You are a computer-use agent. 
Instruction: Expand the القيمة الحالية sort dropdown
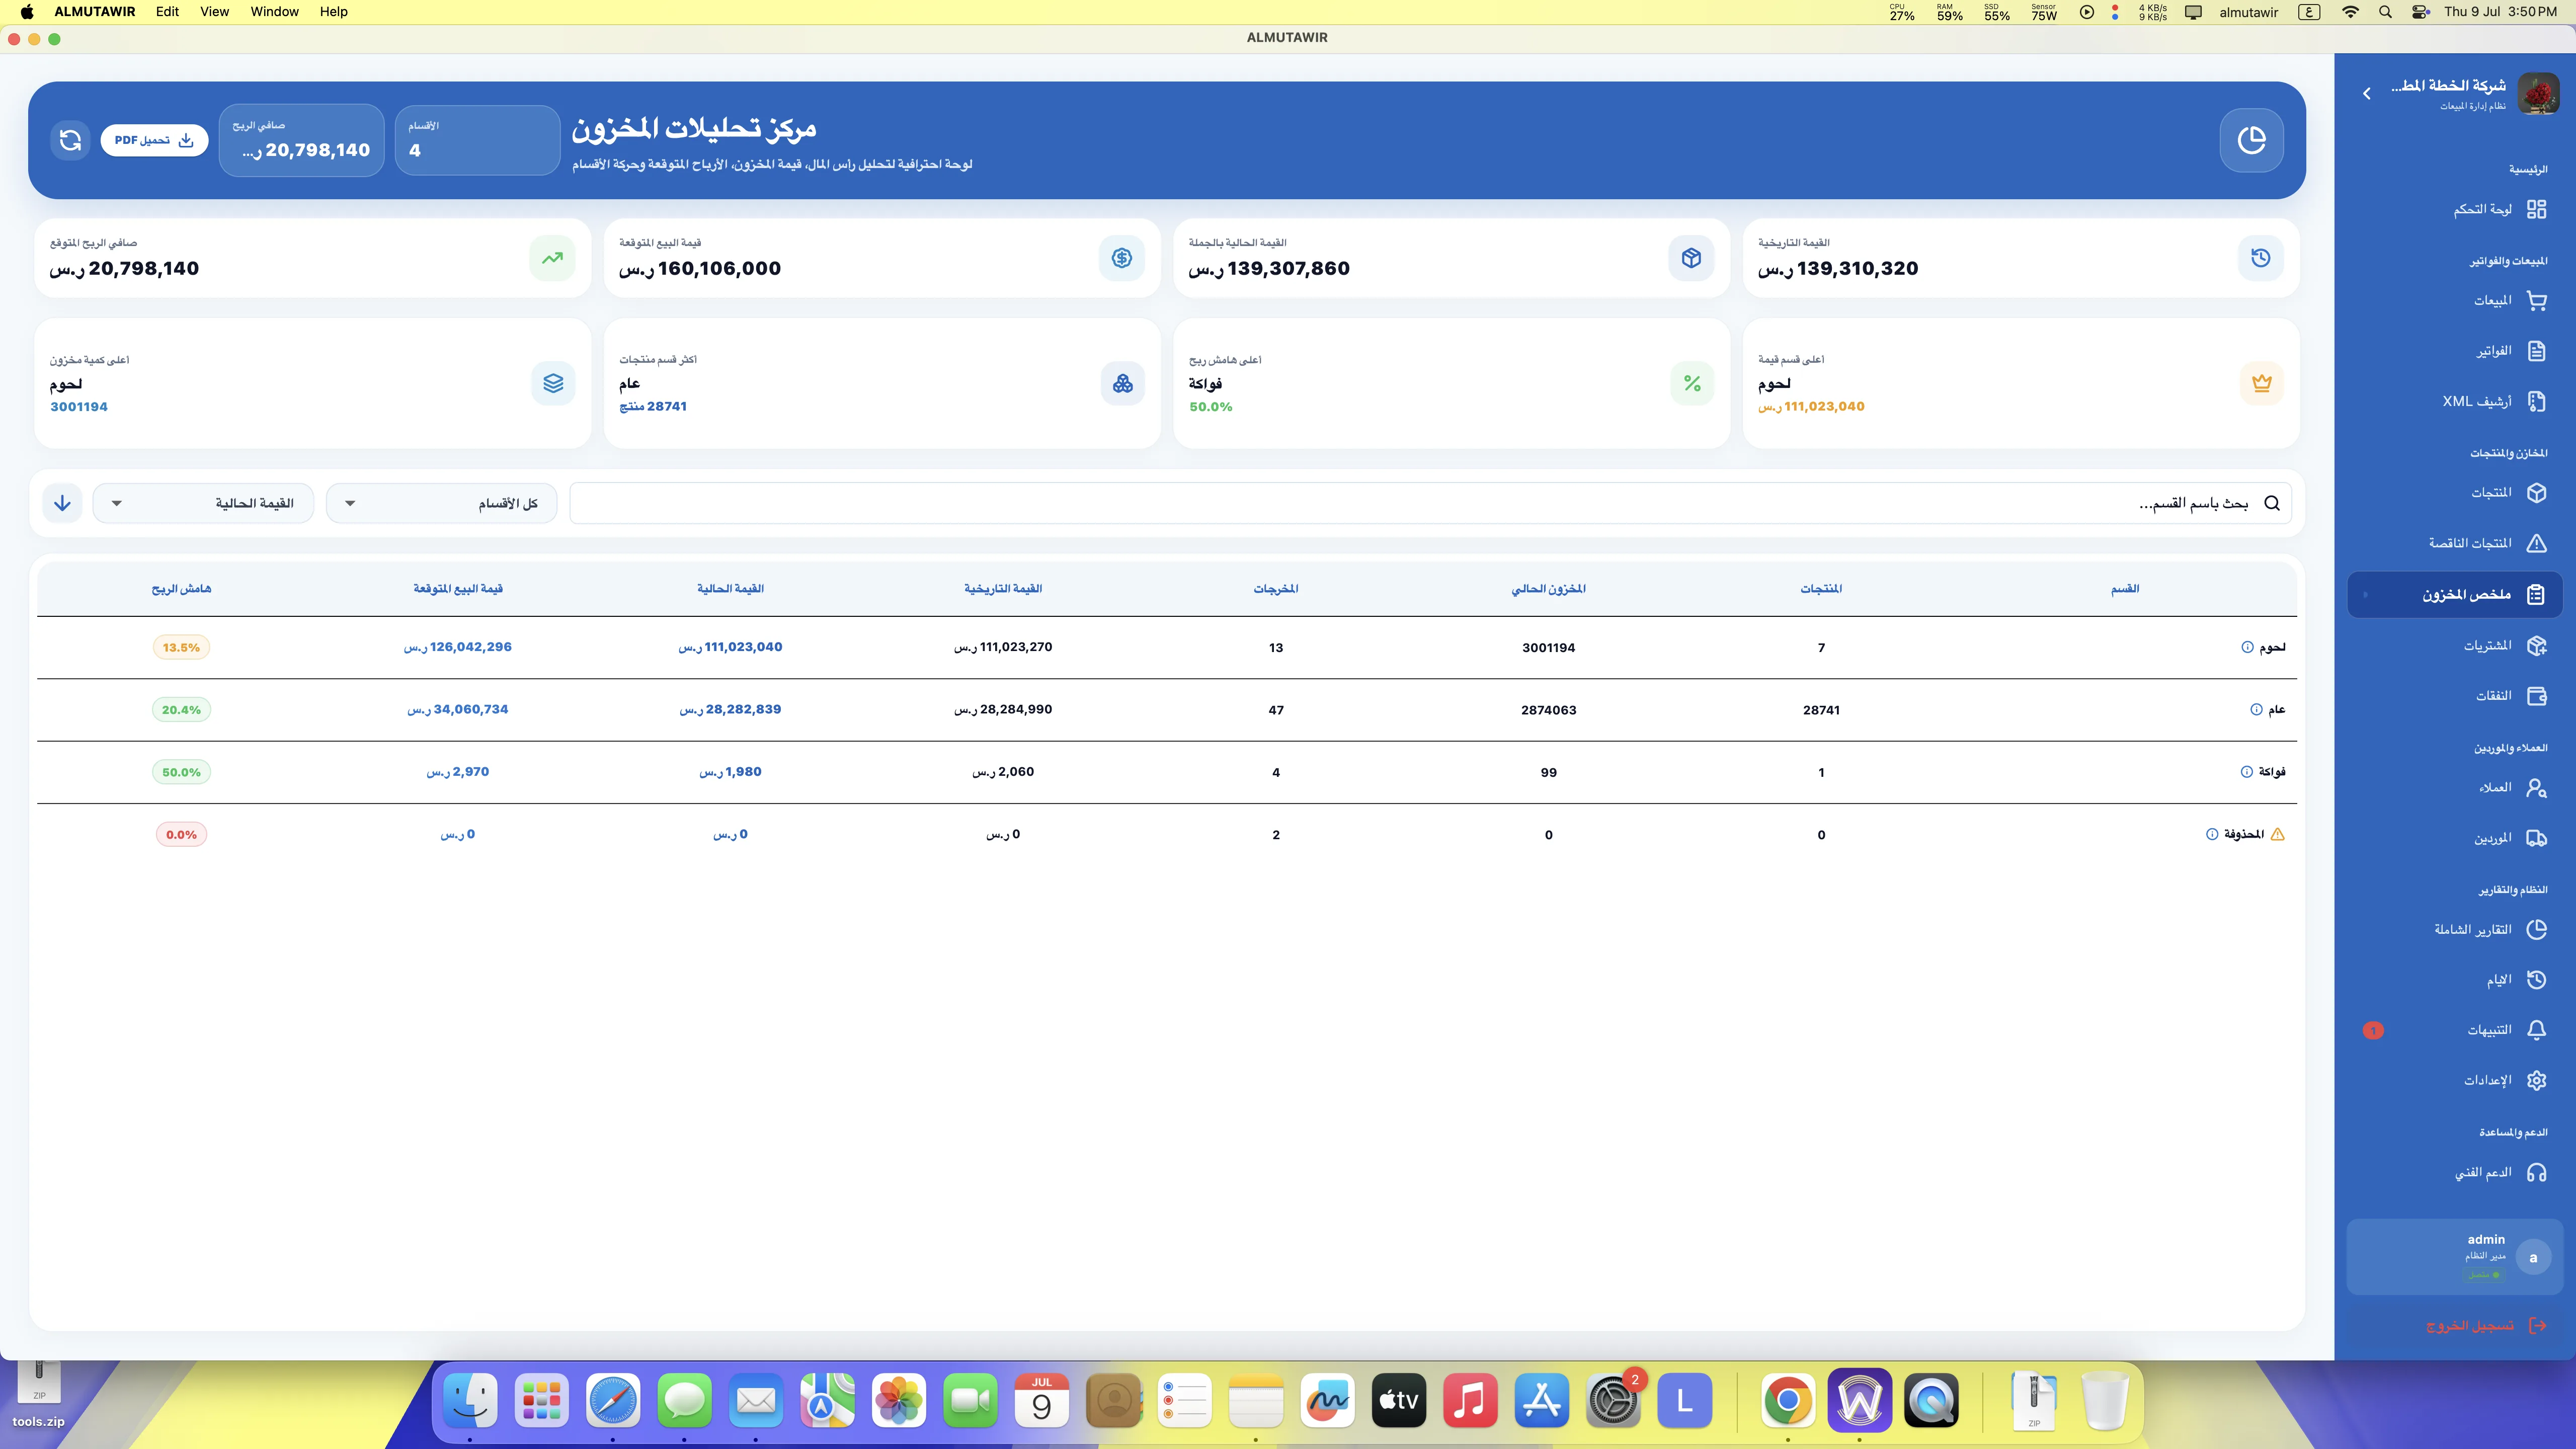click(203, 503)
